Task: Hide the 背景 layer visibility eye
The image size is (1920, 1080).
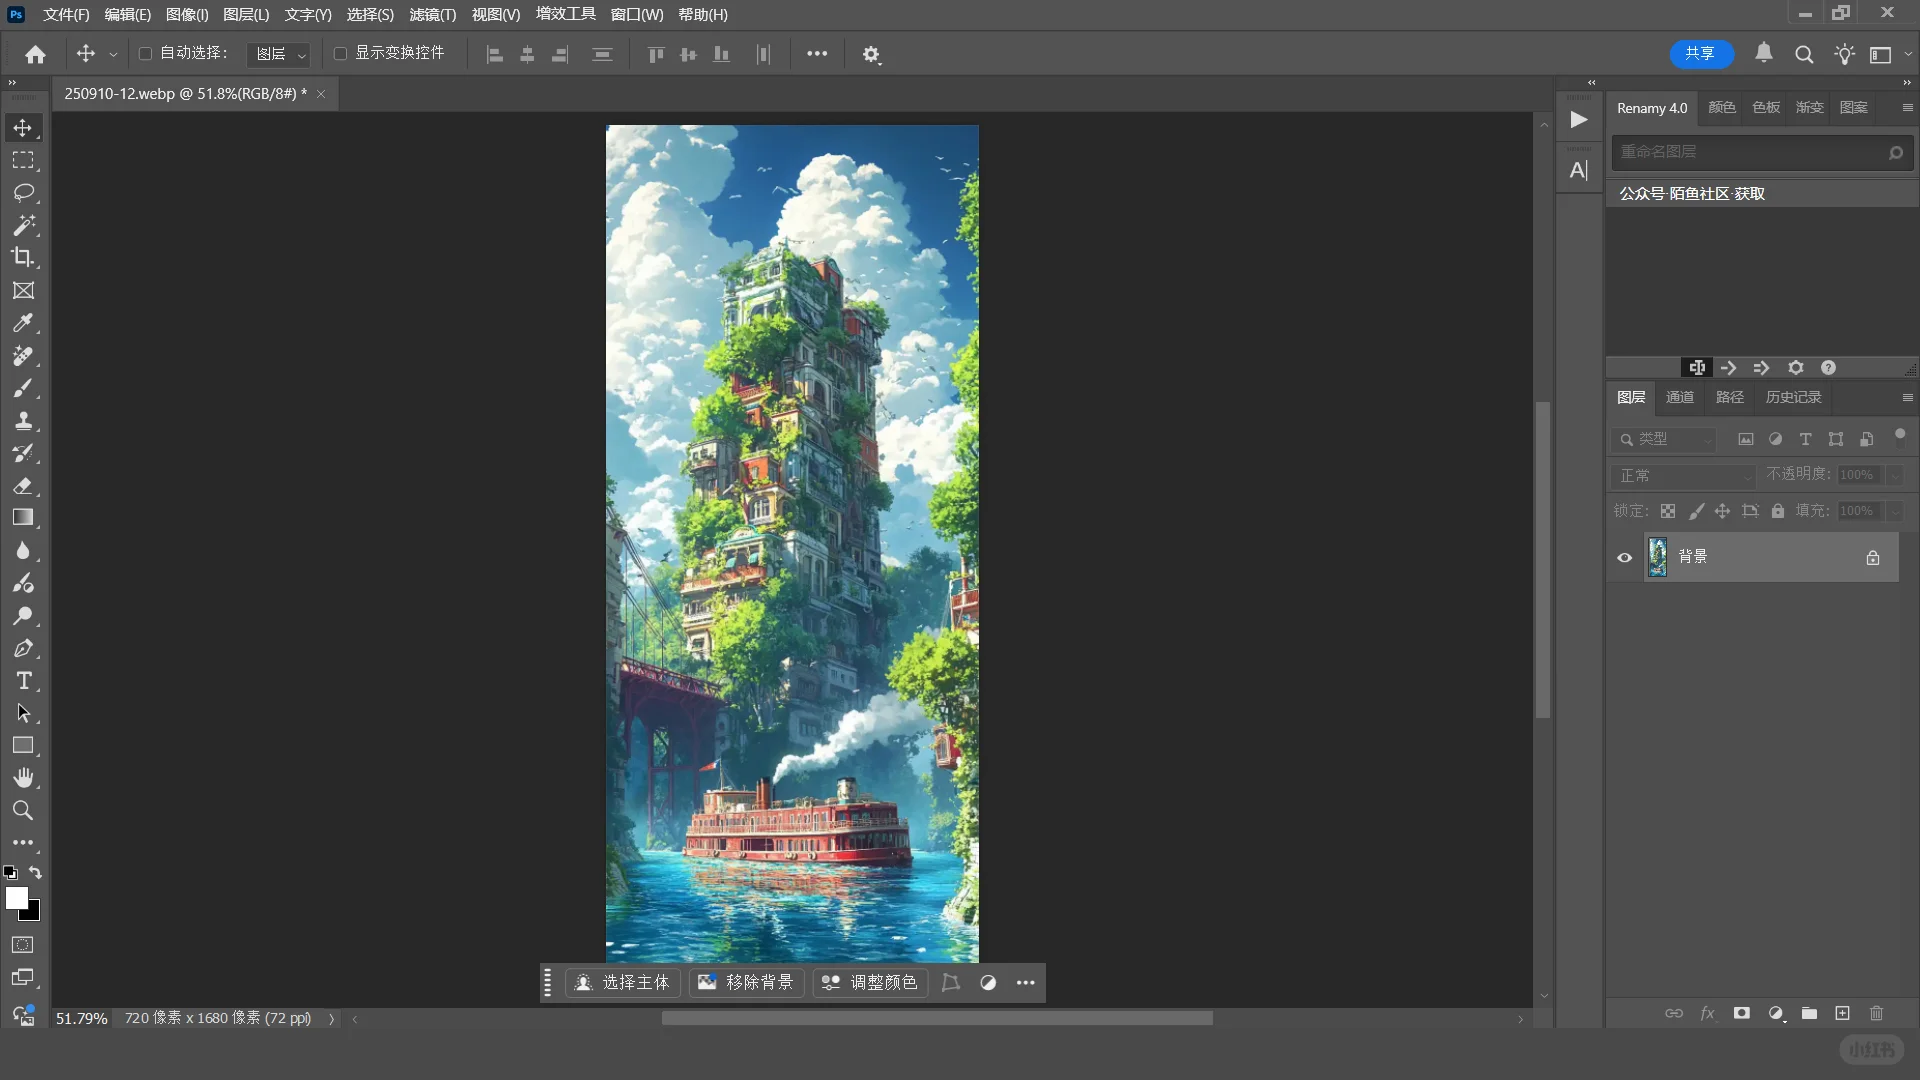Action: point(1625,558)
